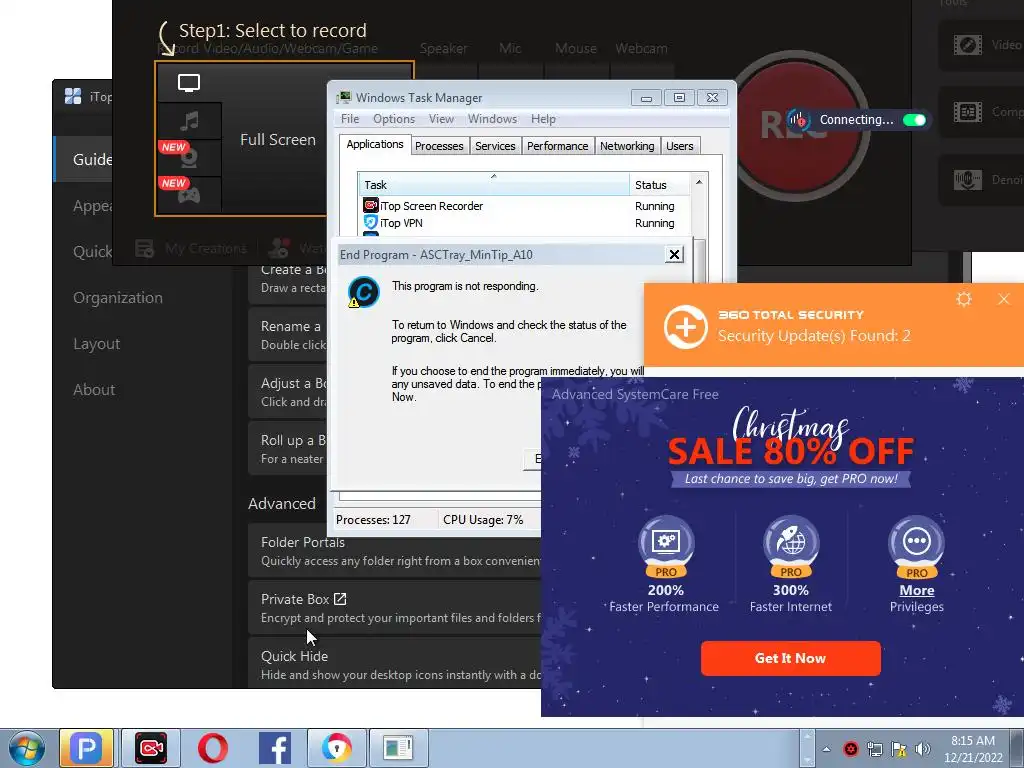Select the Applications tab
Screen dimensions: 1024x768
point(375,144)
